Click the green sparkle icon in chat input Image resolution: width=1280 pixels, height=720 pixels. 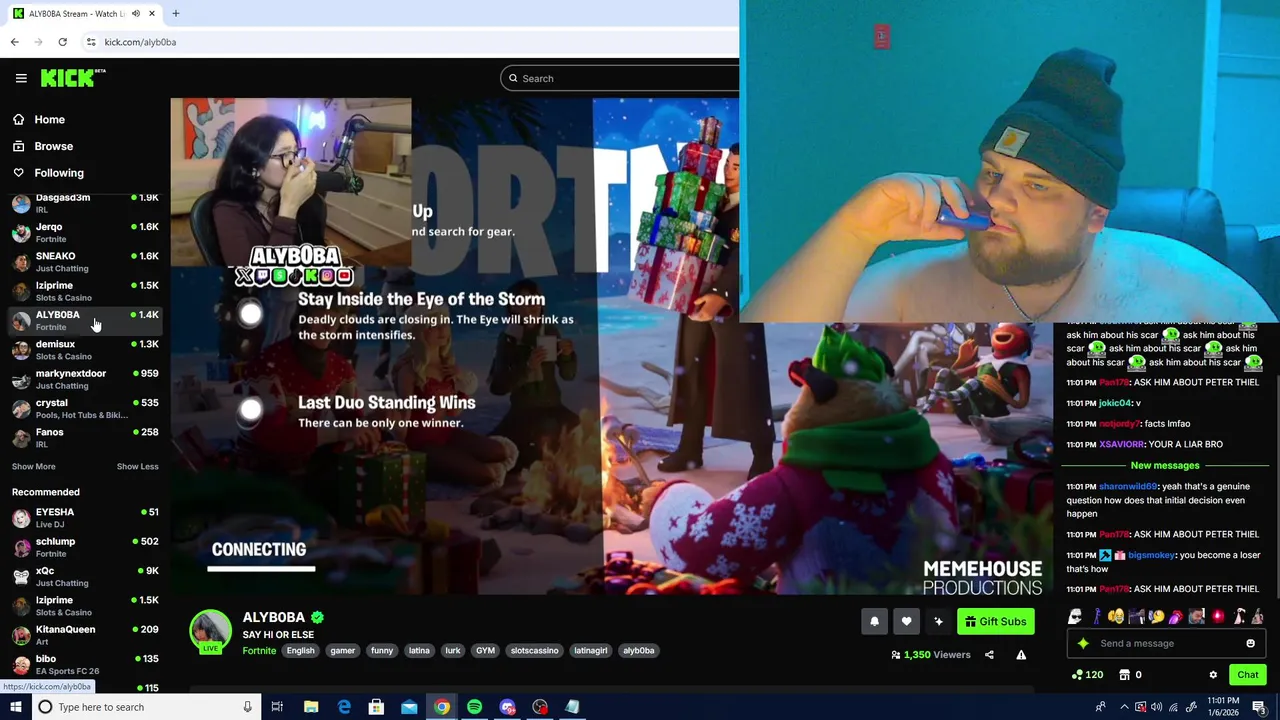pyautogui.click(x=1083, y=644)
